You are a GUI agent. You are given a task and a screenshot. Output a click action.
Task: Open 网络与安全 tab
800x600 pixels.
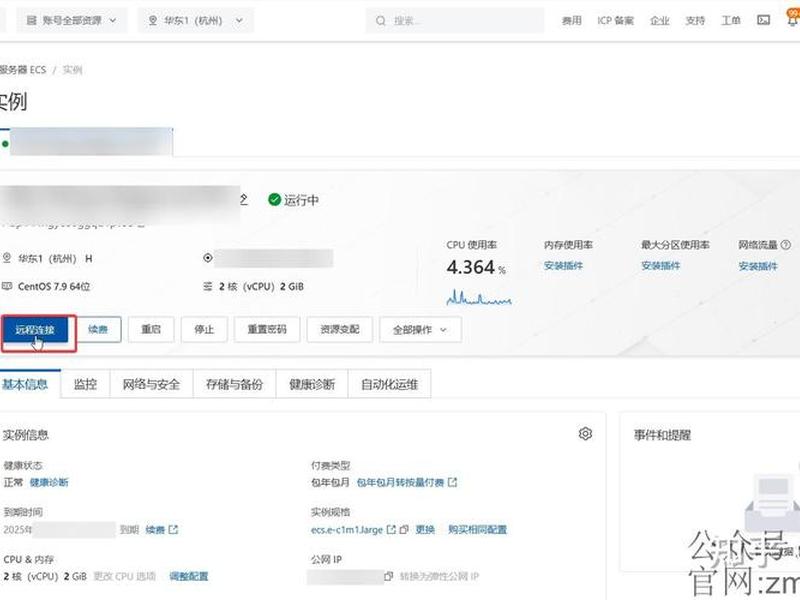(152, 384)
